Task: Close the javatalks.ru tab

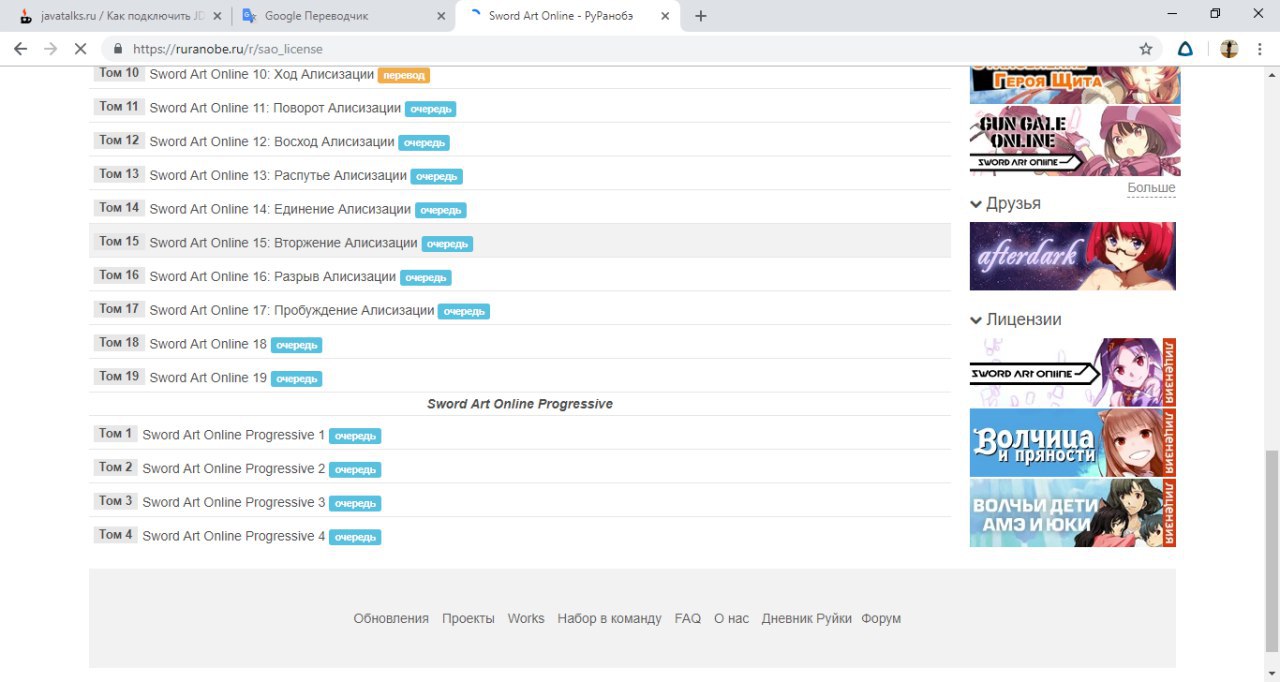Action: tap(218, 16)
